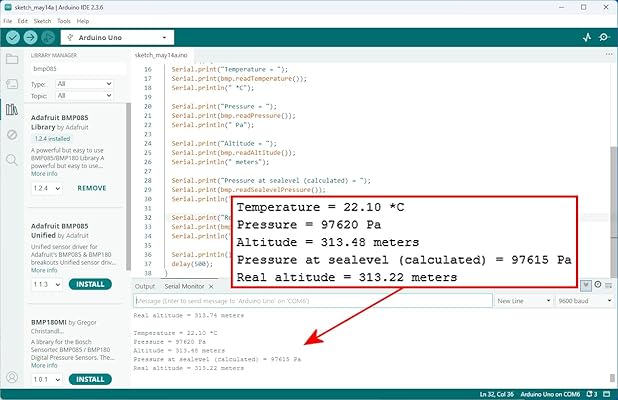Open version dropdown showing 1.1.3
The height and width of the screenshot is (400, 618).
(x=47, y=284)
